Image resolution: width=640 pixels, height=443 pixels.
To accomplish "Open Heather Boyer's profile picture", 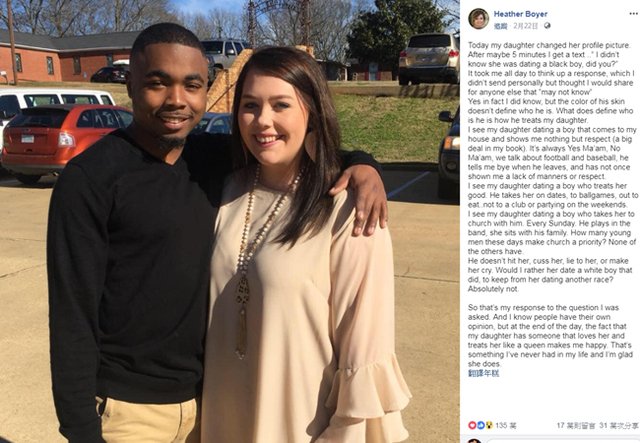I will [478, 19].
